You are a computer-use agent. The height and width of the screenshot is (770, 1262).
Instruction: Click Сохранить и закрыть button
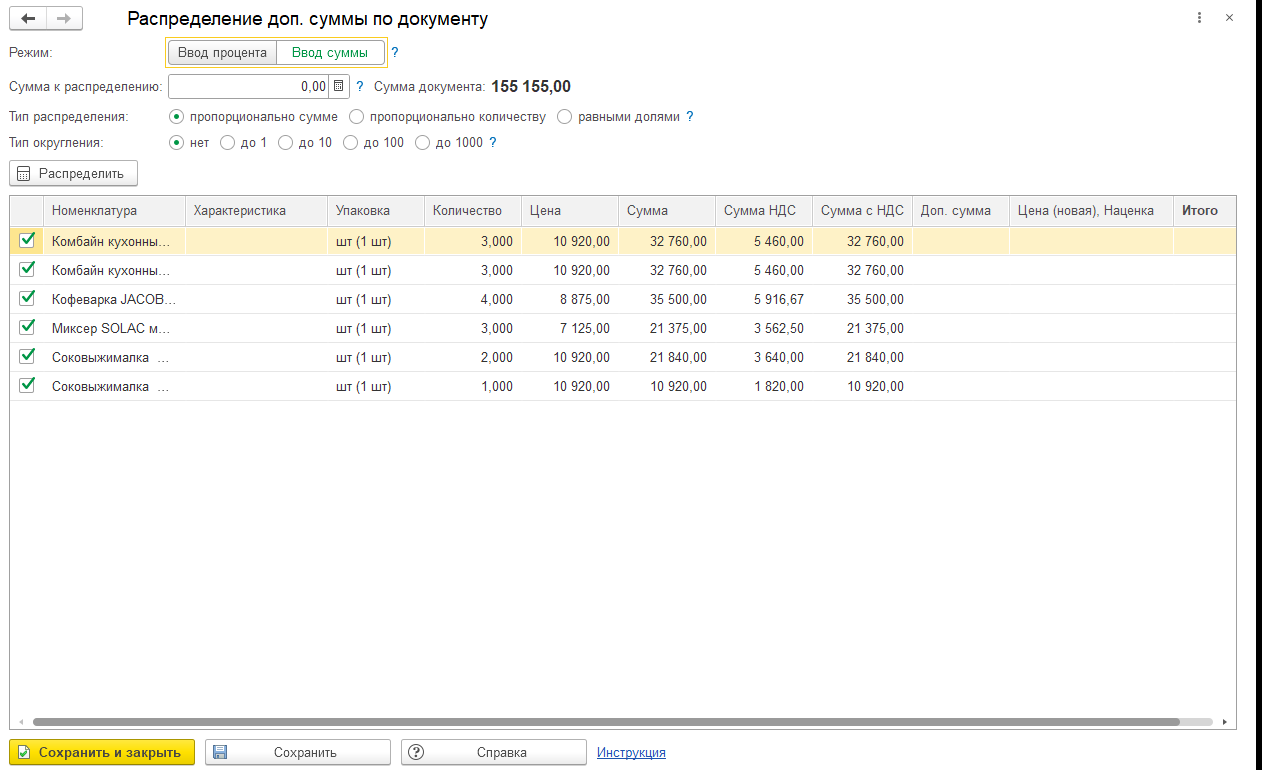click(102, 752)
